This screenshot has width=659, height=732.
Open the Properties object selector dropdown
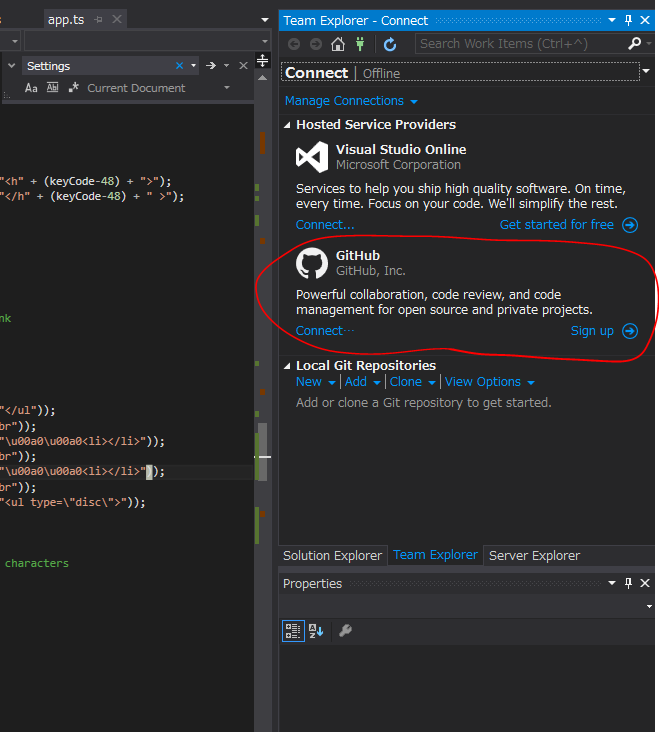point(649,606)
